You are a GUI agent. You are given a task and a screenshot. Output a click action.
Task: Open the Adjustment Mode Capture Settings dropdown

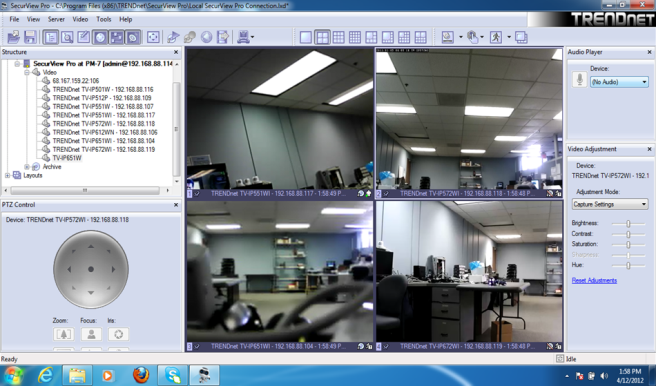[x=610, y=204]
